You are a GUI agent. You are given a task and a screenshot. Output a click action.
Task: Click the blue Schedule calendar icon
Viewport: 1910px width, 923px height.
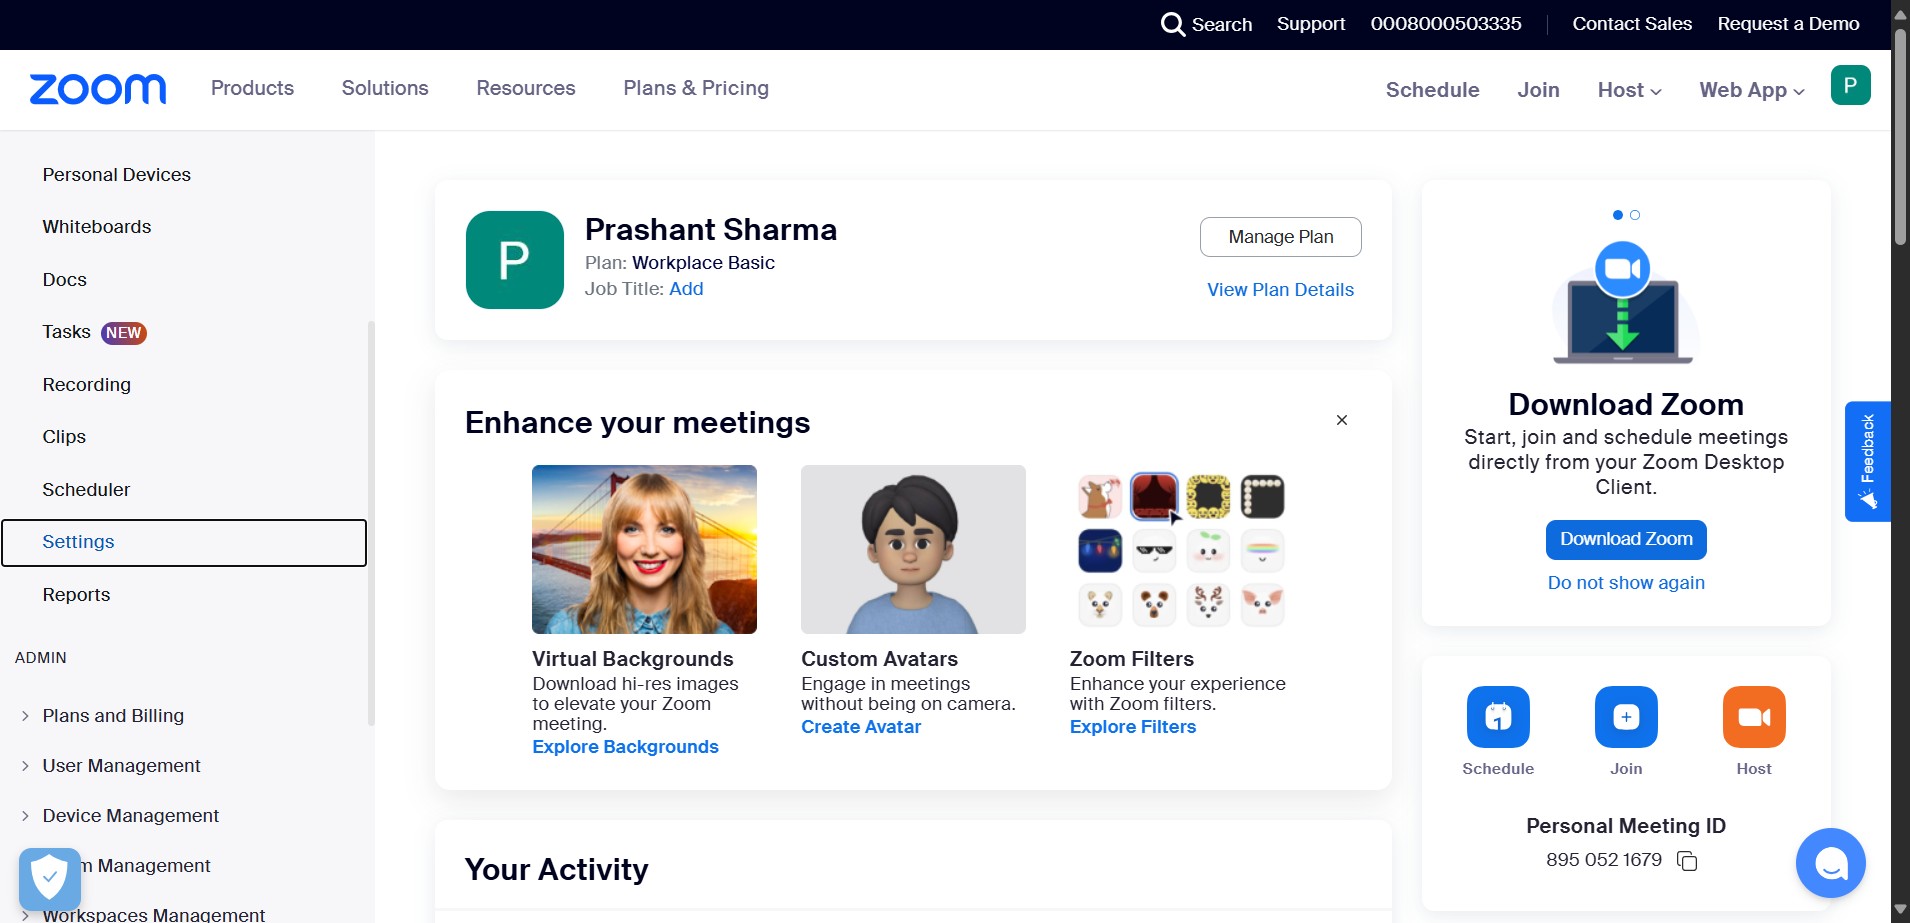[x=1498, y=717]
